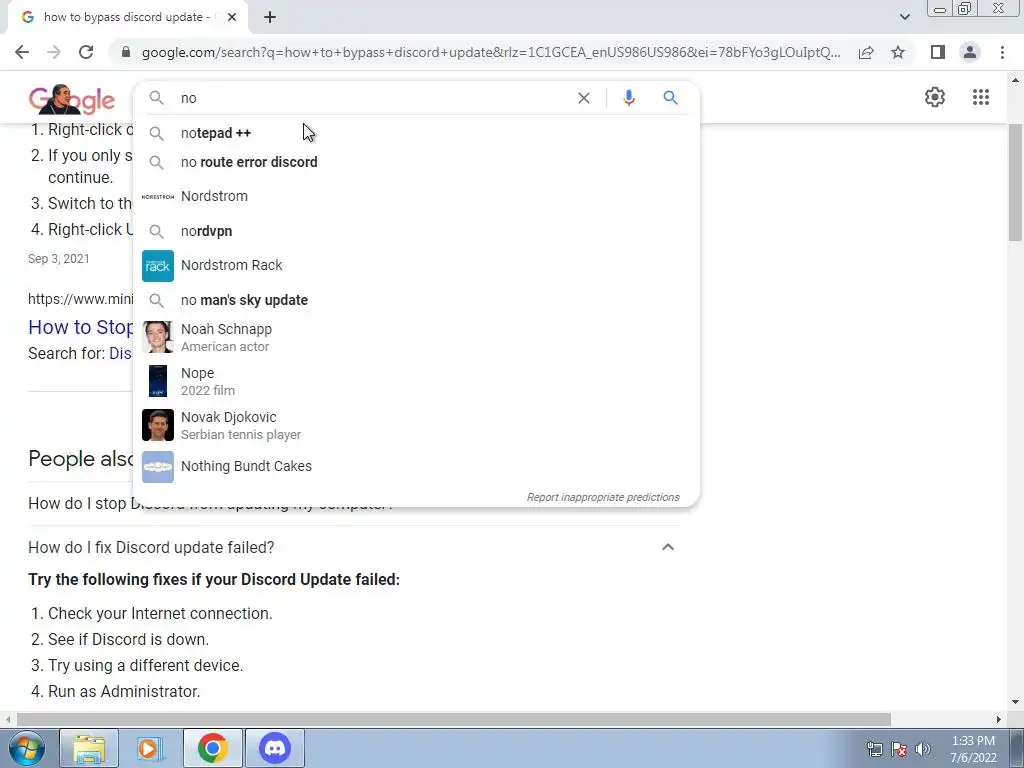Close the 'how to bypass discord update' tab

click(x=232, y=17)
